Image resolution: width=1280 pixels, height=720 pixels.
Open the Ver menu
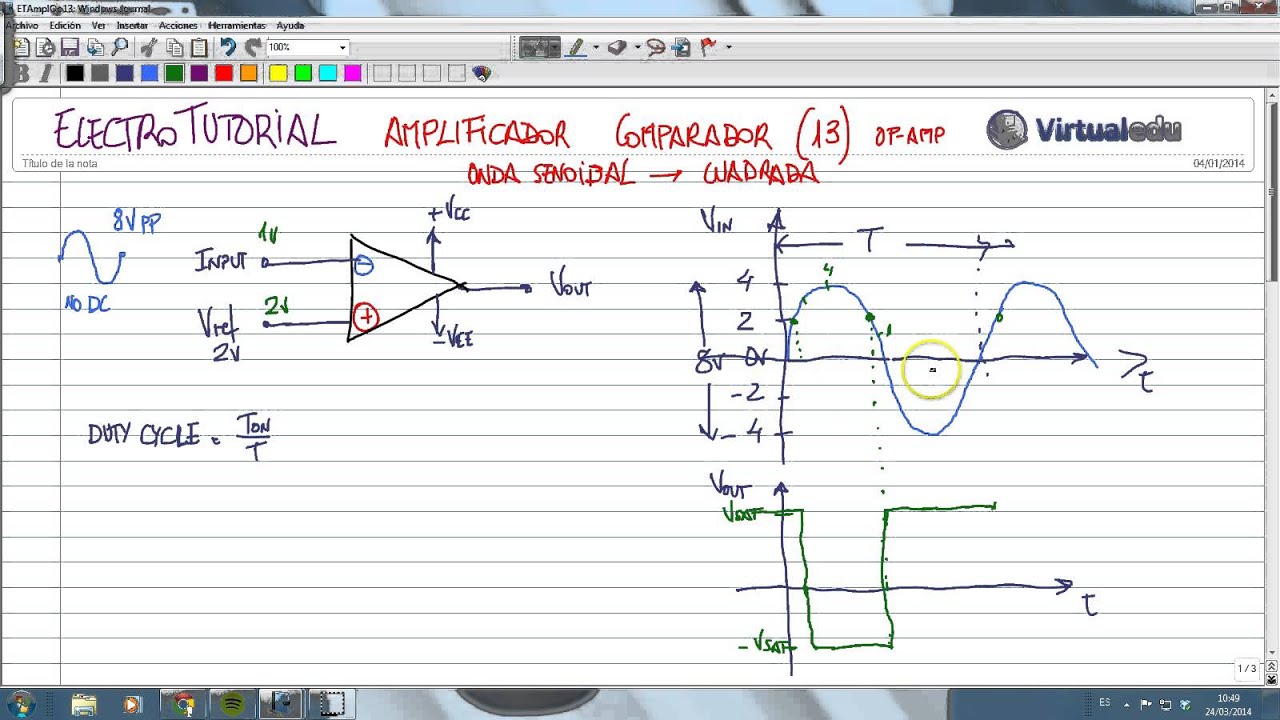pos(99,25)
